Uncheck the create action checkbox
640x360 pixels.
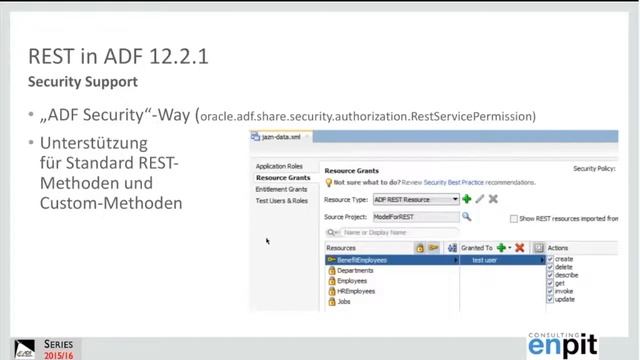tap(550, 259)
